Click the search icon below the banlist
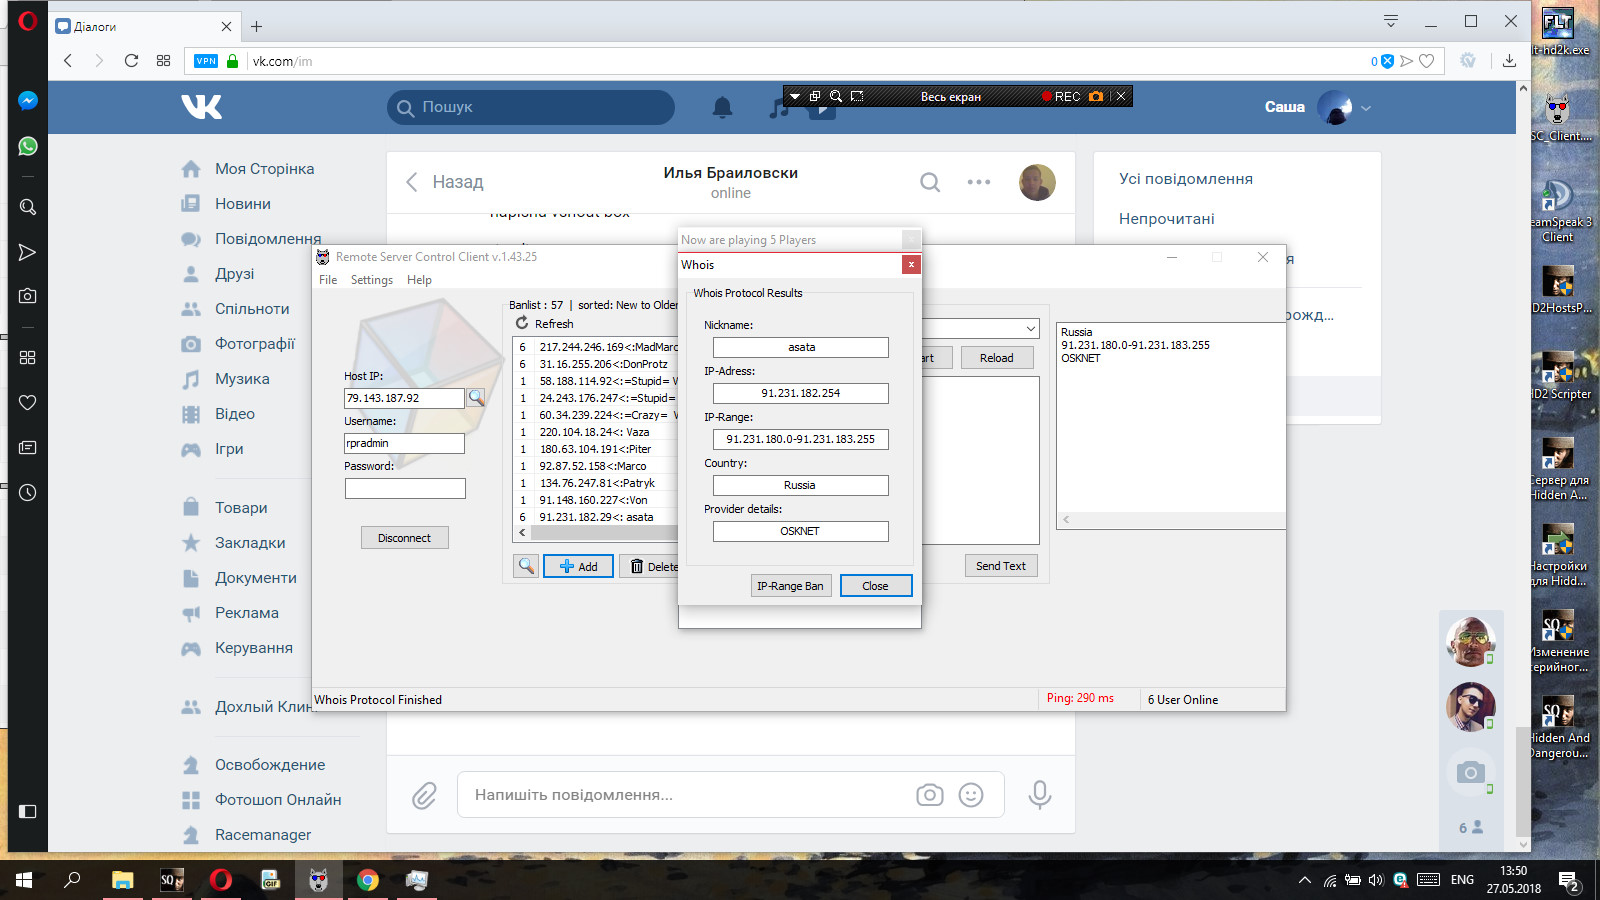Image resolution: width=1600 pixels, height=900 pixels. pos(526,566)
